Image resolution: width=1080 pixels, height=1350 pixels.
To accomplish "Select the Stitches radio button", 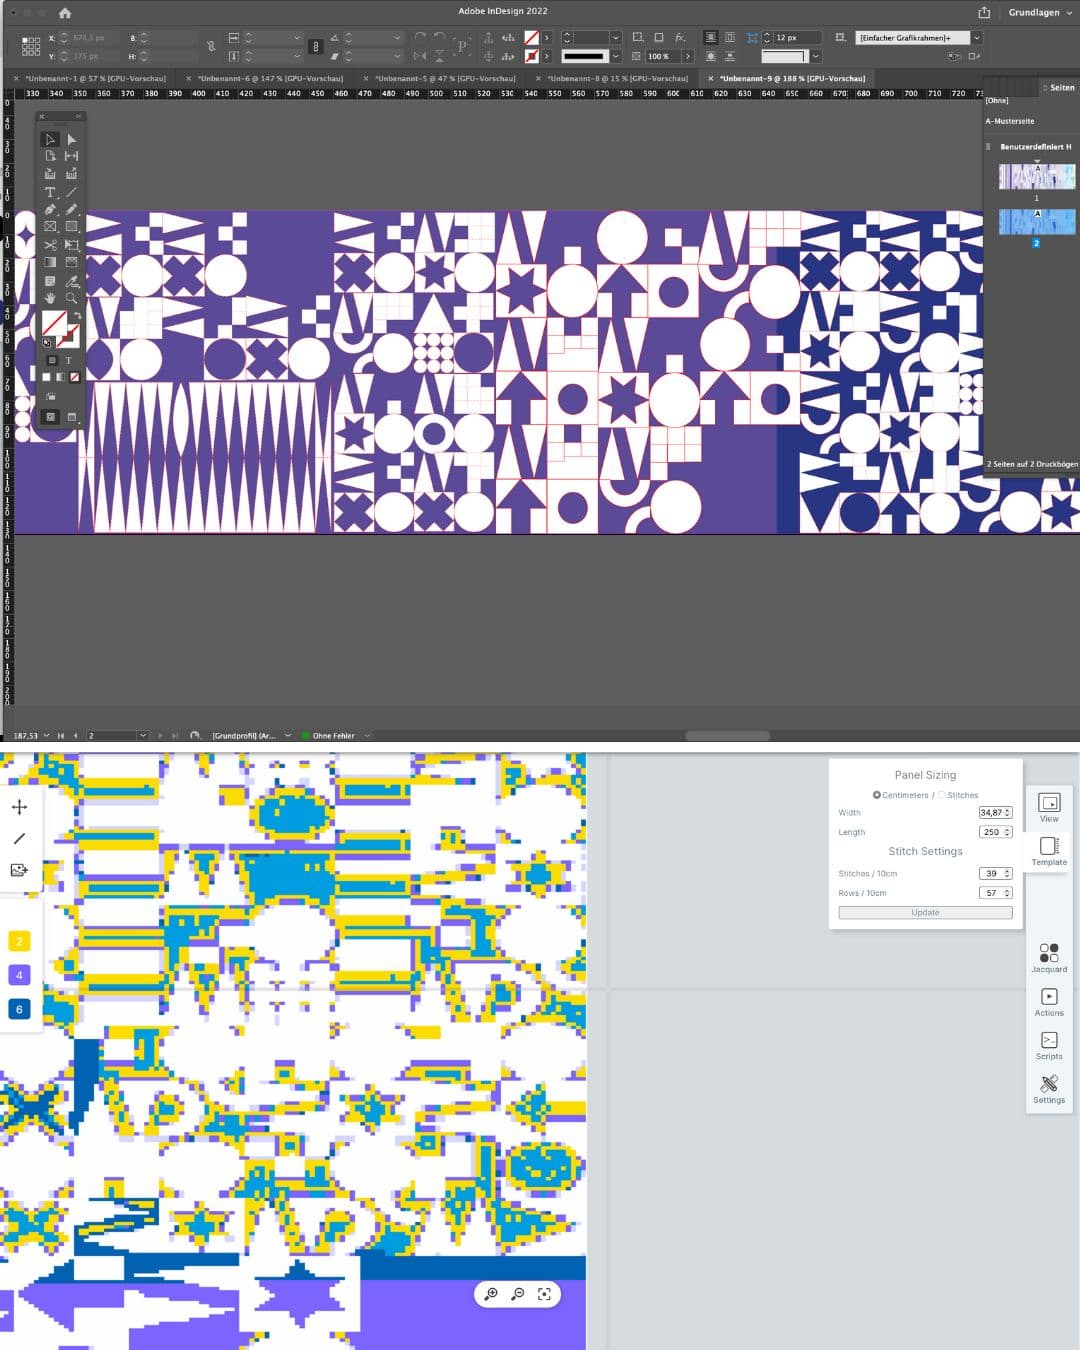I will tap(942, 795).
